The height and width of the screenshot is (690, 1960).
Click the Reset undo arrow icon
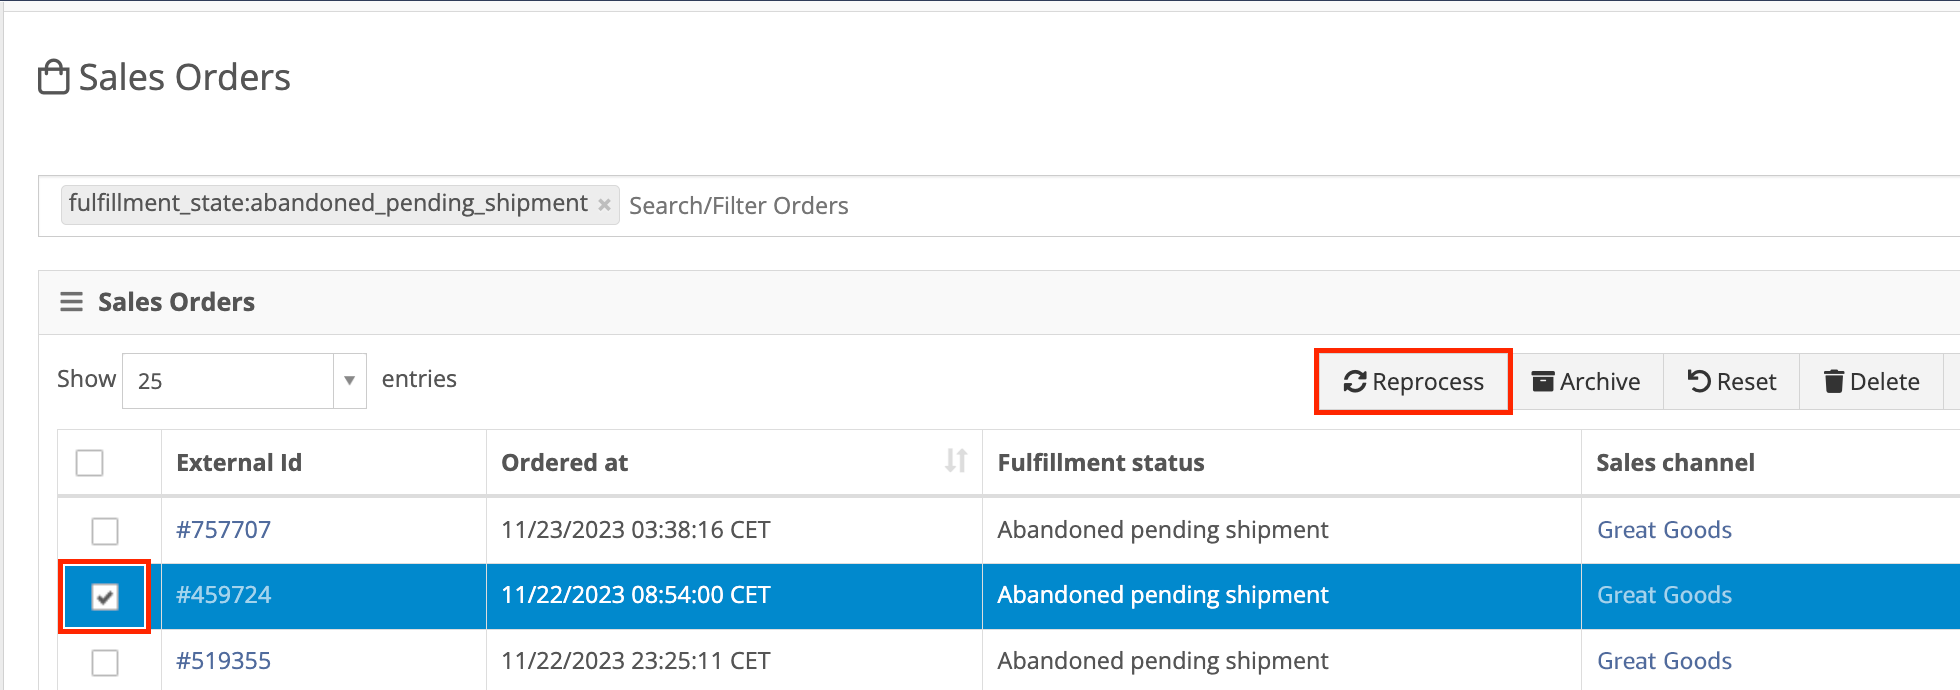coord(1699,381)
